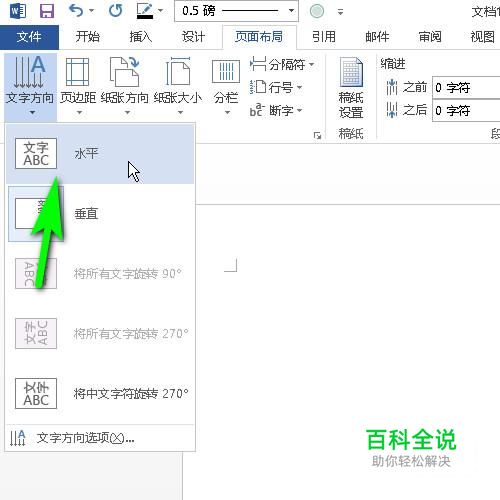Switch to the 视图 tab
The image size is (500, 500).
pos(482,37)
